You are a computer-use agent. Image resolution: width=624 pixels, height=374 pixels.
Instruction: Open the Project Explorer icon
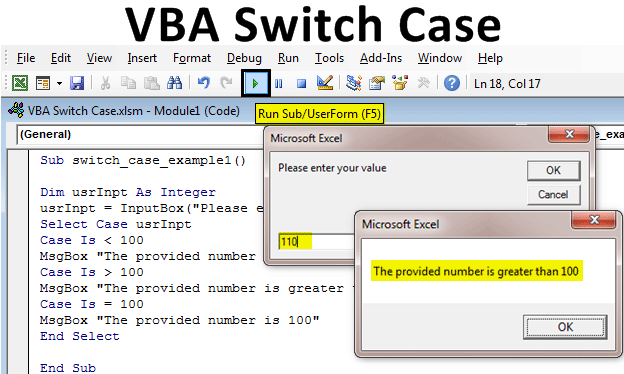click(353, 83)
